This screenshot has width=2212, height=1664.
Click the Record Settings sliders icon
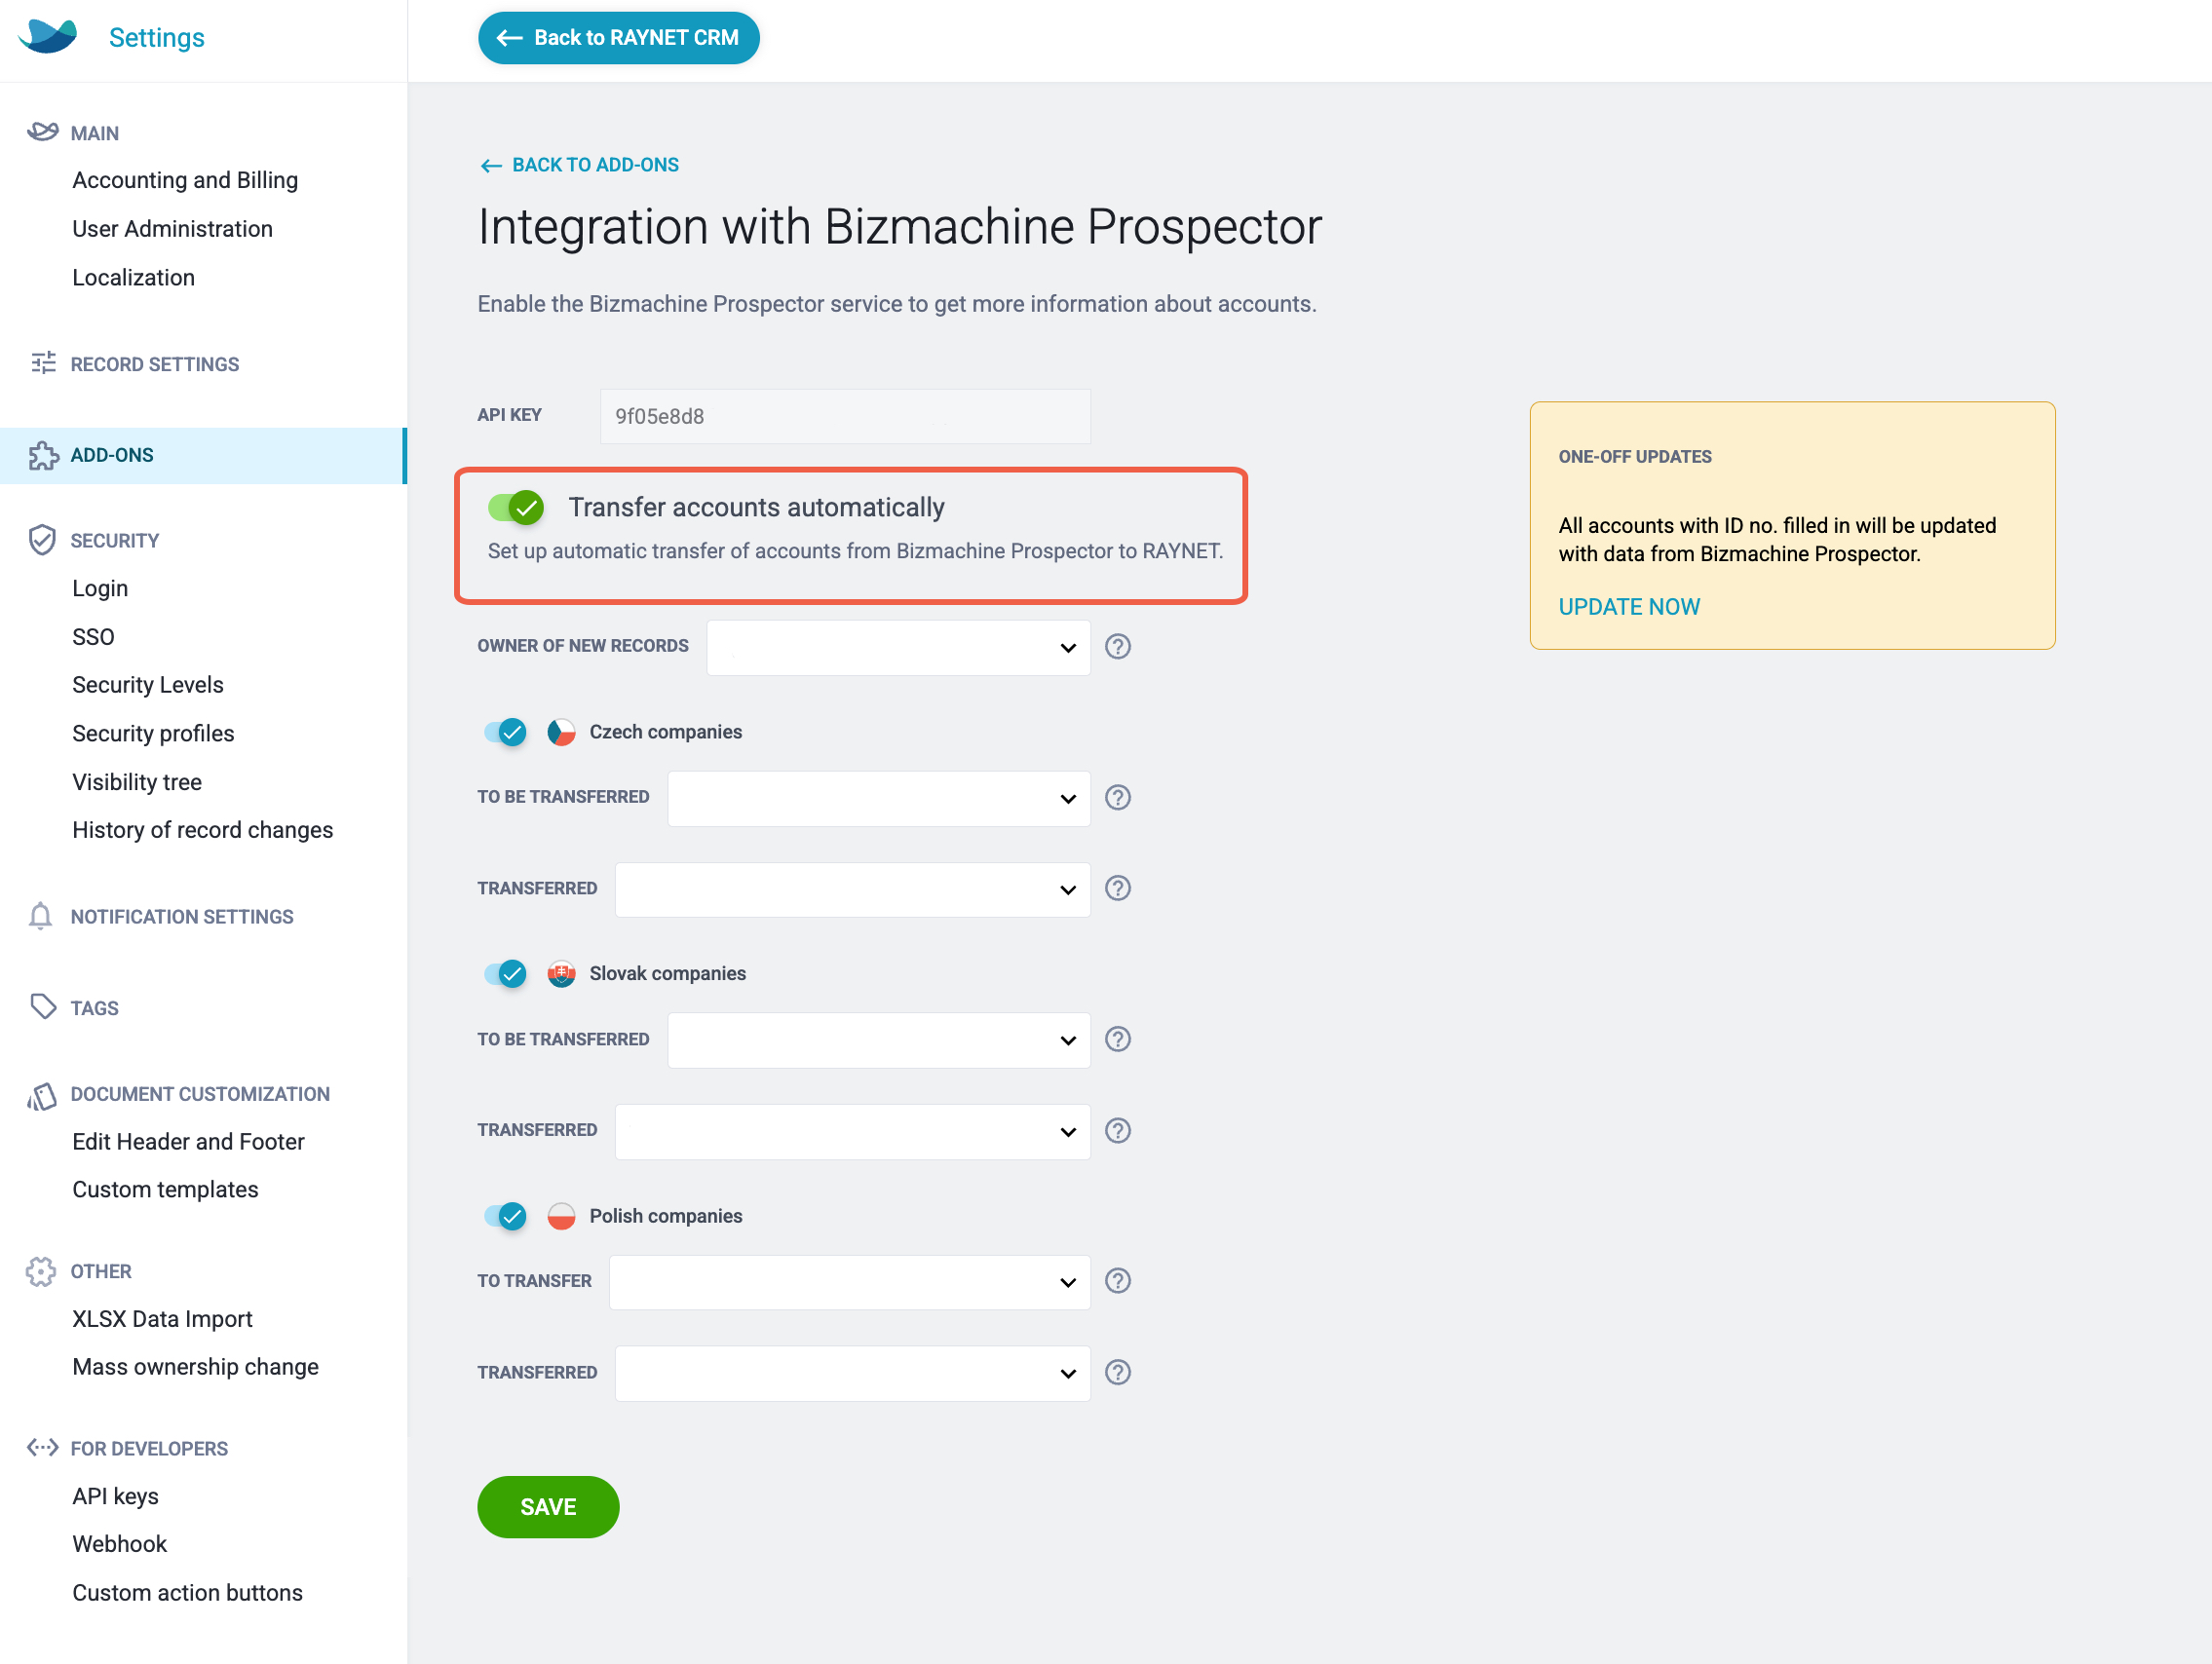tap(43, 363)
